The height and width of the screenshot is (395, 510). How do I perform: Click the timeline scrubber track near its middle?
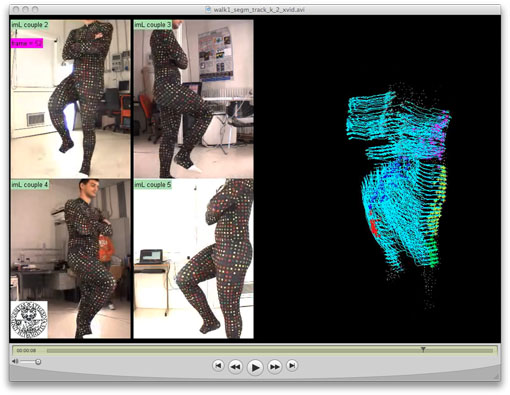coord(269,350)
